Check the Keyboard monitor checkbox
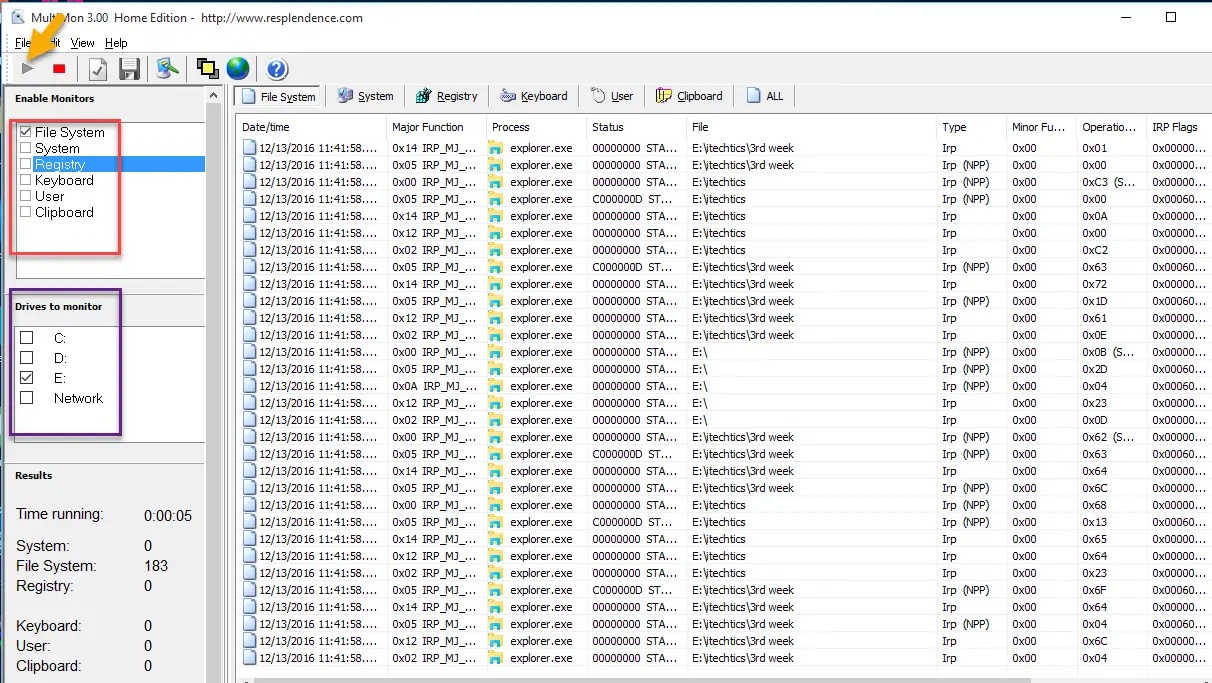The image size is (1212, 683). tap(25, 180)
